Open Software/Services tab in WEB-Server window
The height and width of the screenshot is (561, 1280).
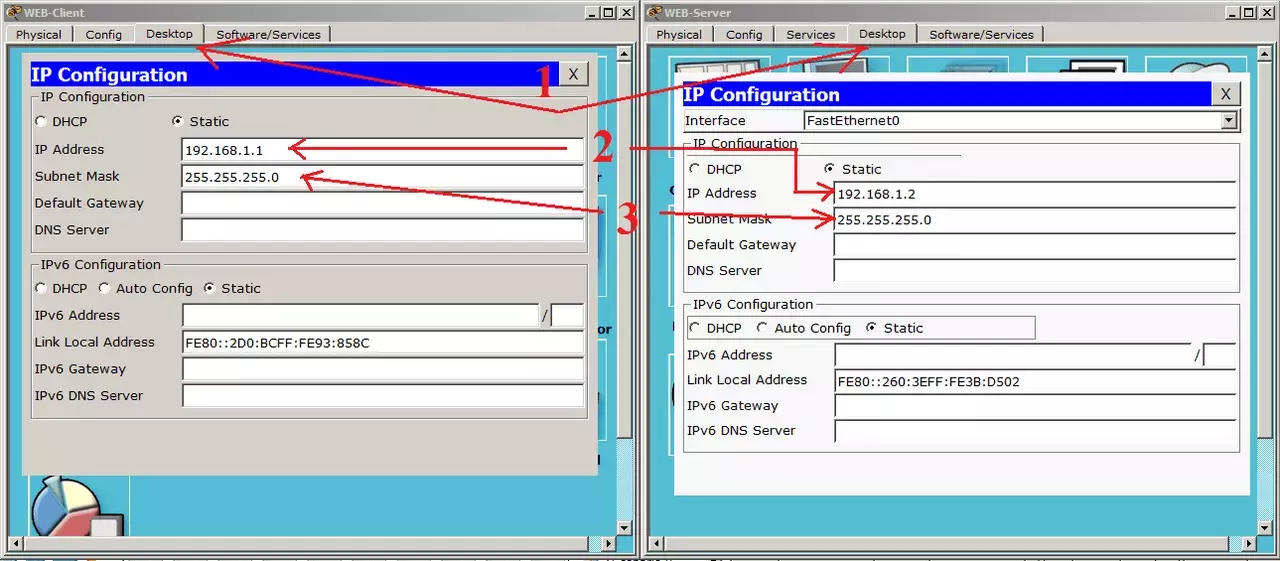981,34
